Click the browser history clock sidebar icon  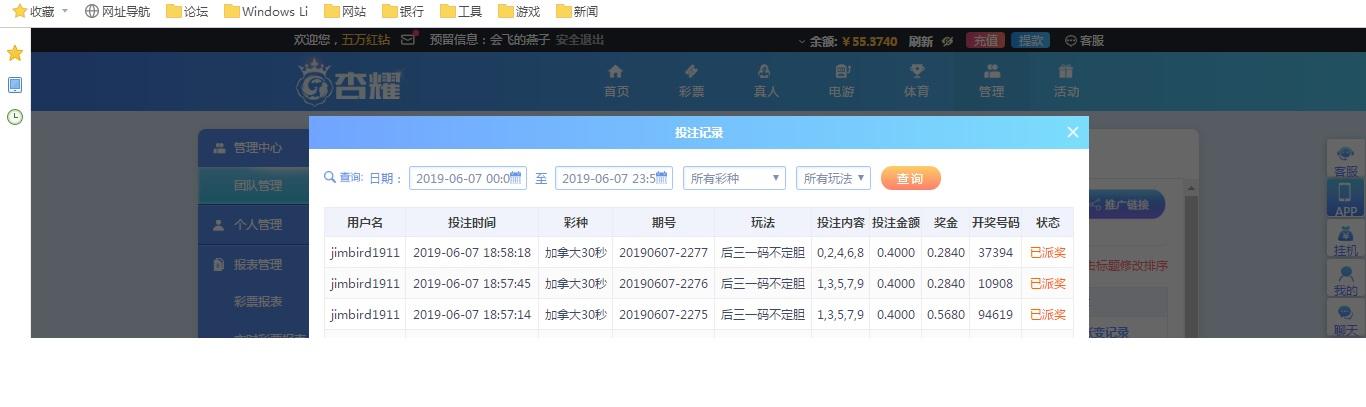(x=15, y=117)
